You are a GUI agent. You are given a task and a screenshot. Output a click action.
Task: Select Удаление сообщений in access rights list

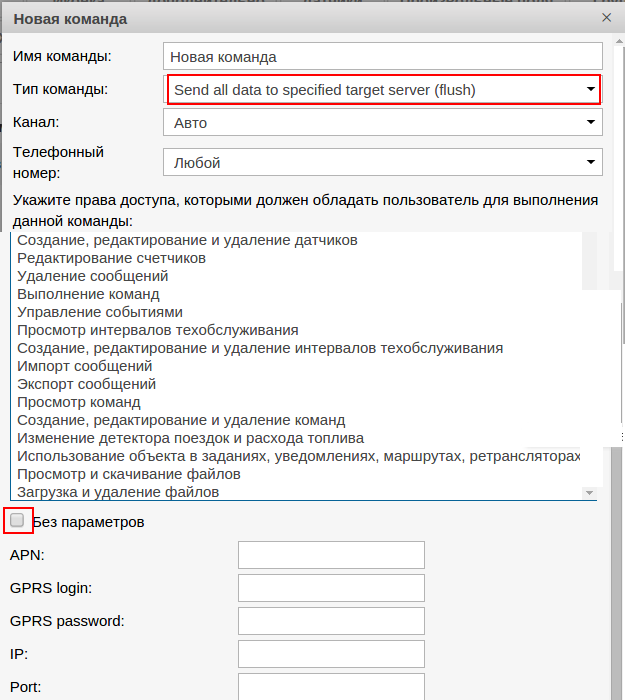coord(93,276)
